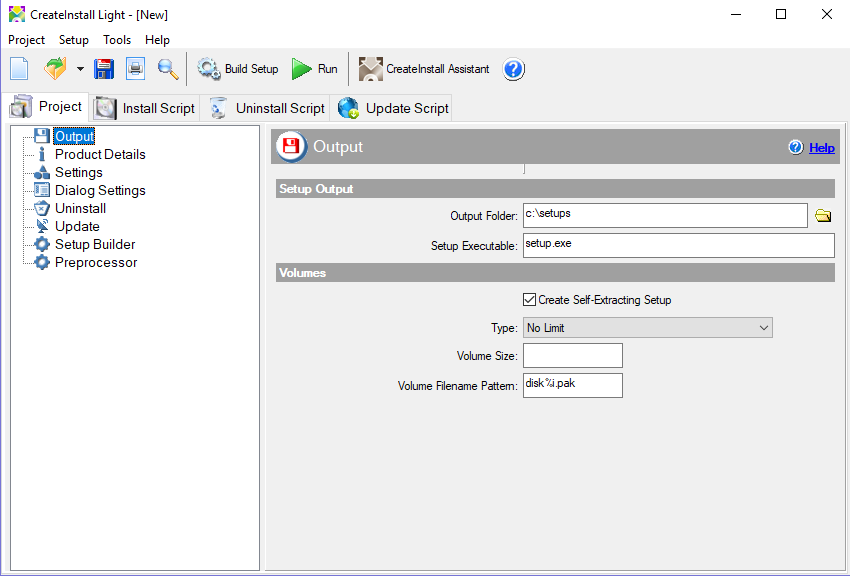
Task: Switch to the Install Script tab
Action: (x=145, y=108)
